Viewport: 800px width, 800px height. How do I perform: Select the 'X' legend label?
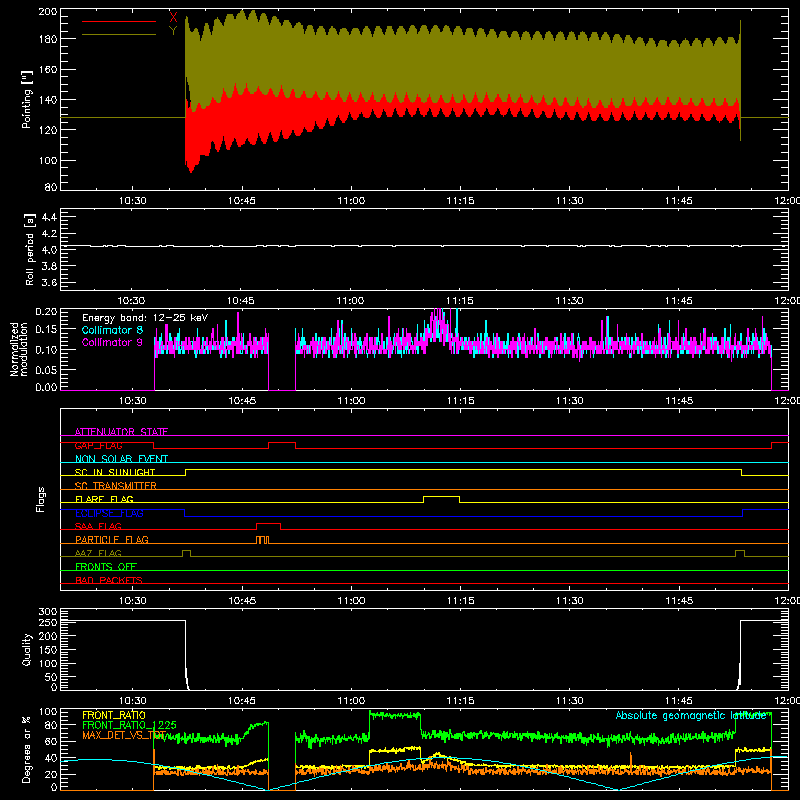pos(173,18)
